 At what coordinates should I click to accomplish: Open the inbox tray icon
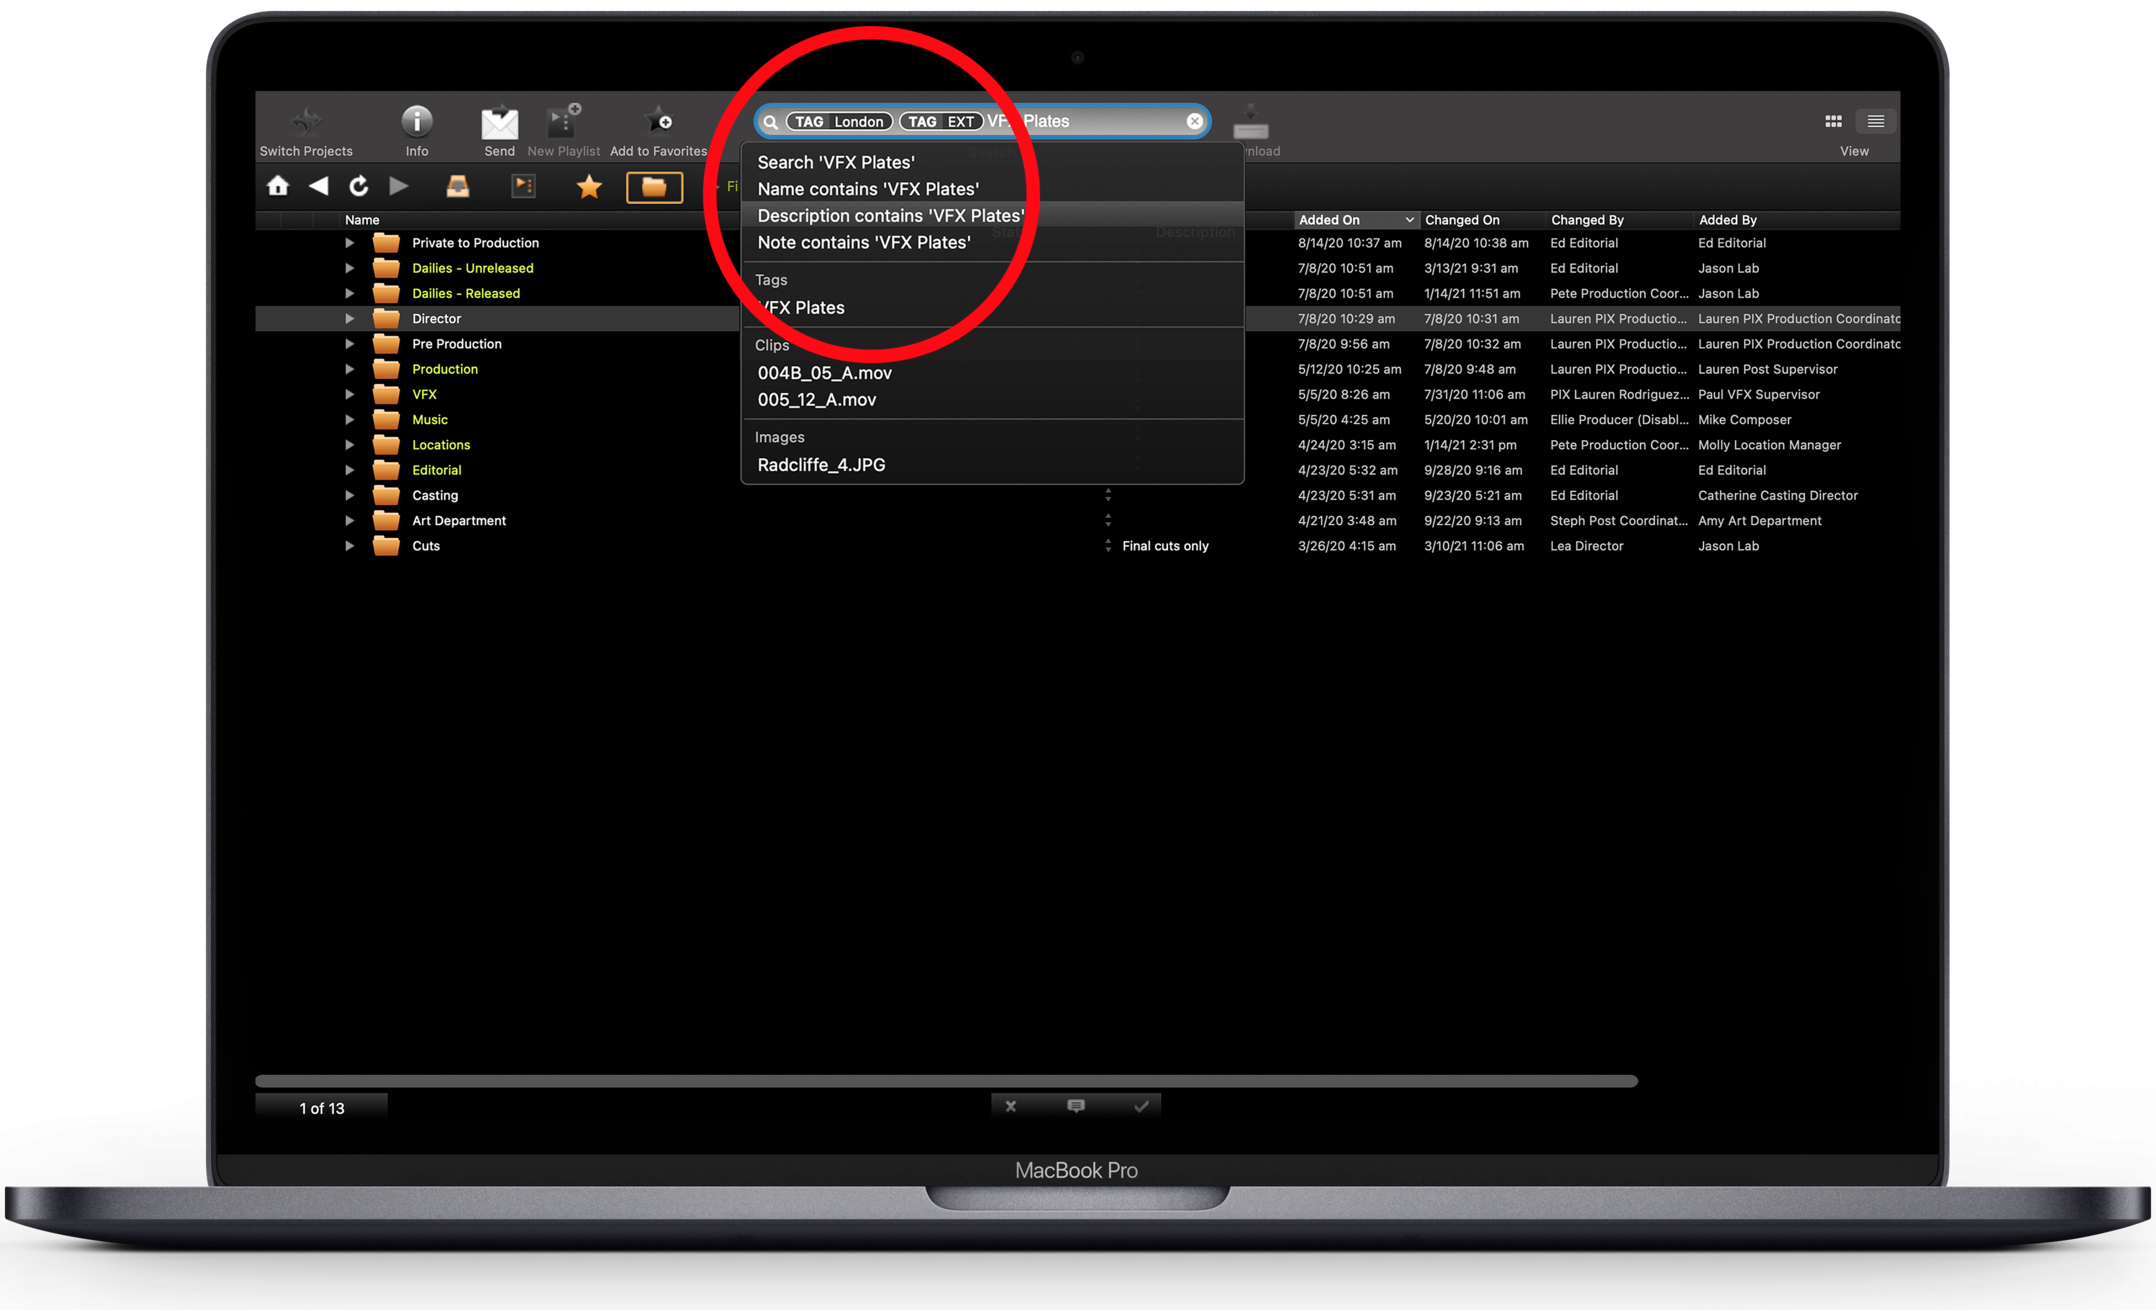(457, 186)
